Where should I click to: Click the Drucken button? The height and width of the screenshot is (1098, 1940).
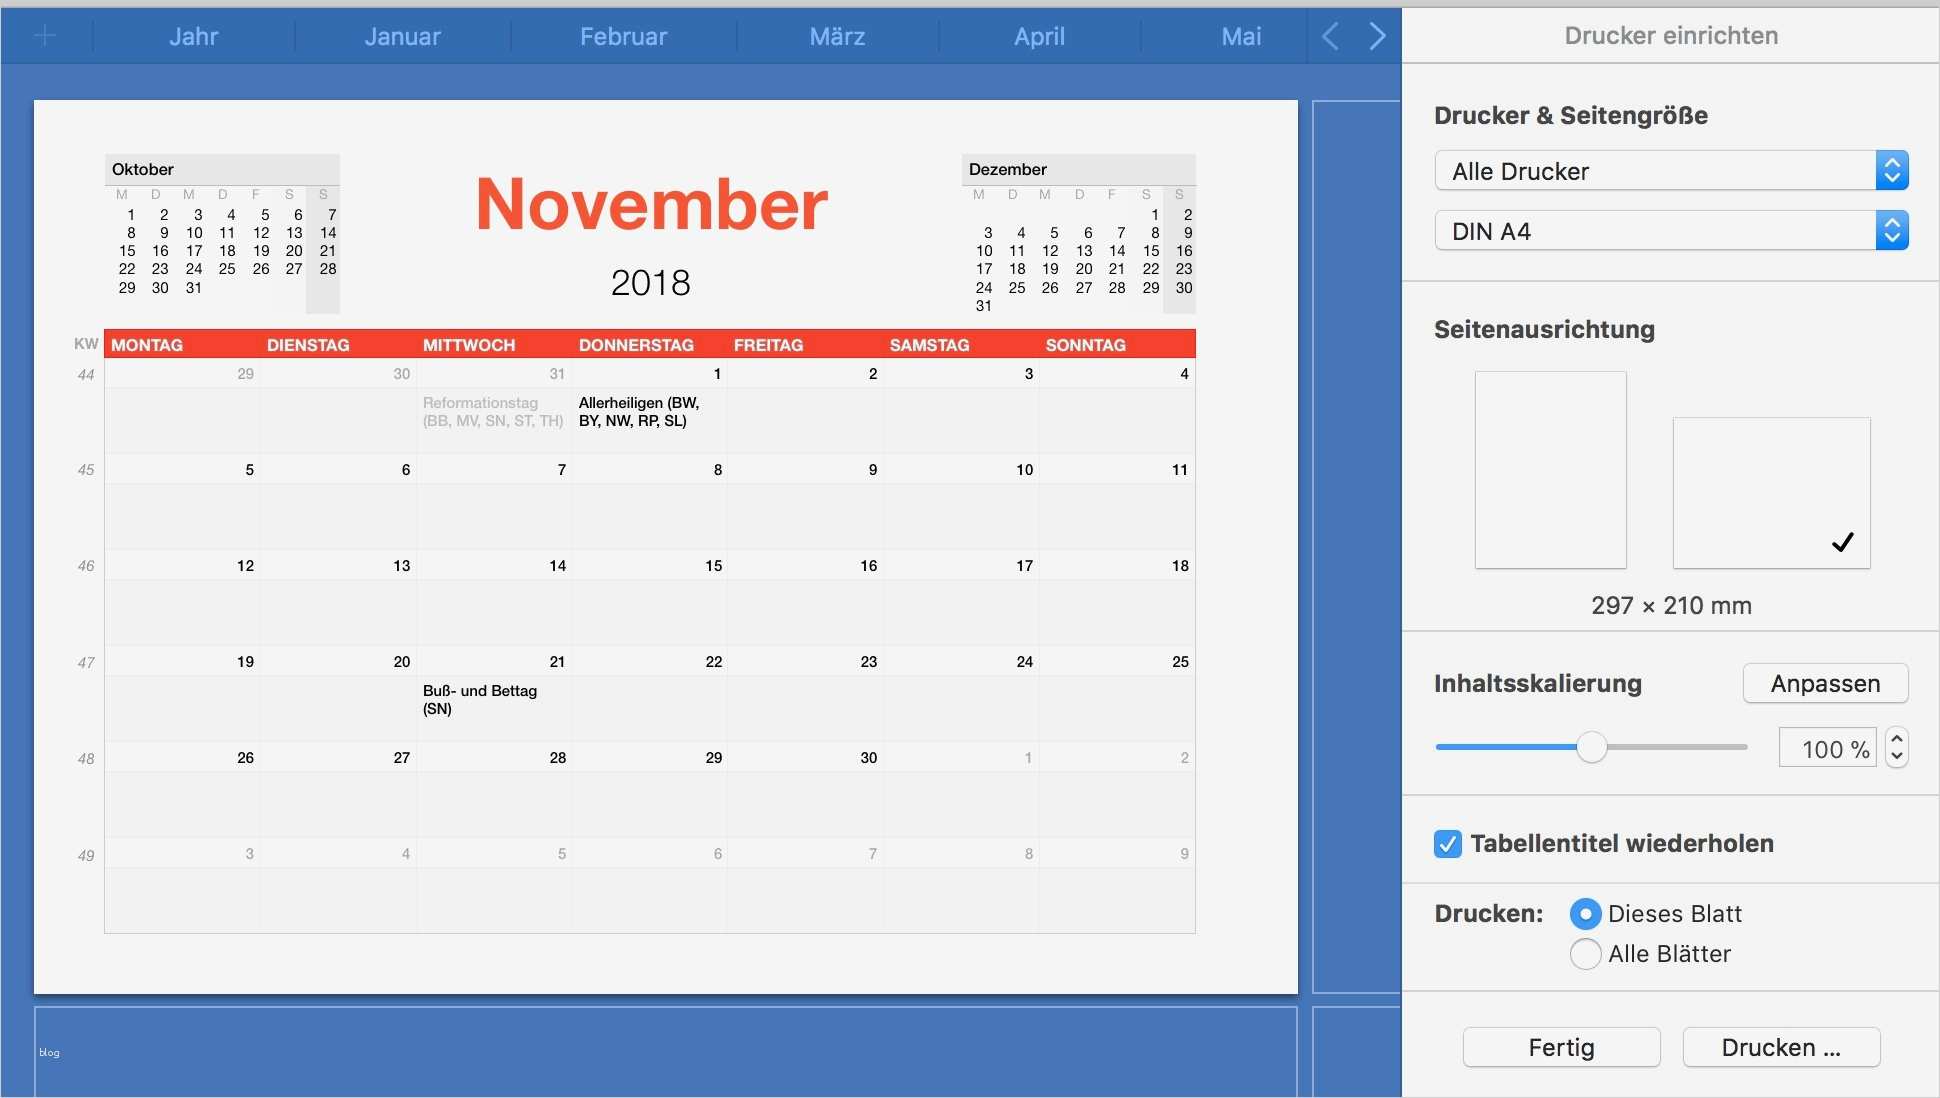tap(1780, 1047)
